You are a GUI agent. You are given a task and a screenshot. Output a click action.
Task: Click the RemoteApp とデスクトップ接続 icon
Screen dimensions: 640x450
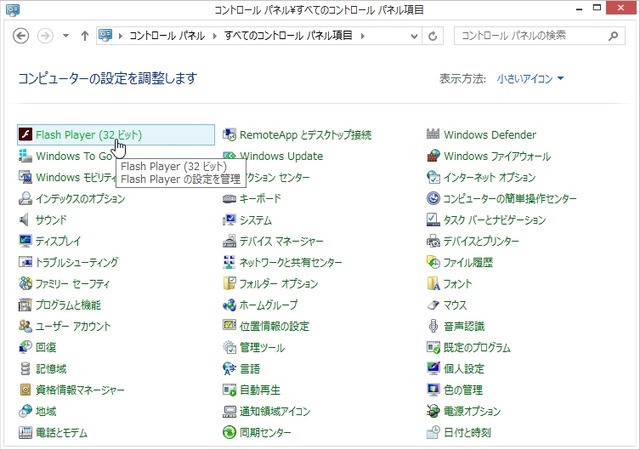coord(229,134)
